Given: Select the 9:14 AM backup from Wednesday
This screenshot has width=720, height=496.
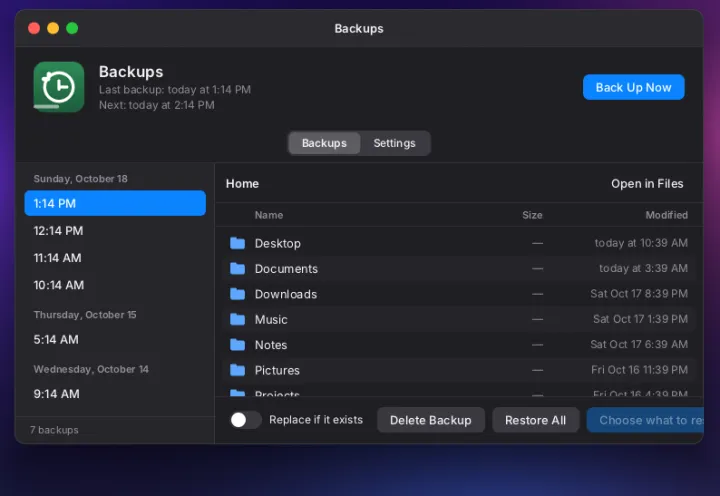Looking at the screenshot, I should click(x=115, y=394).
